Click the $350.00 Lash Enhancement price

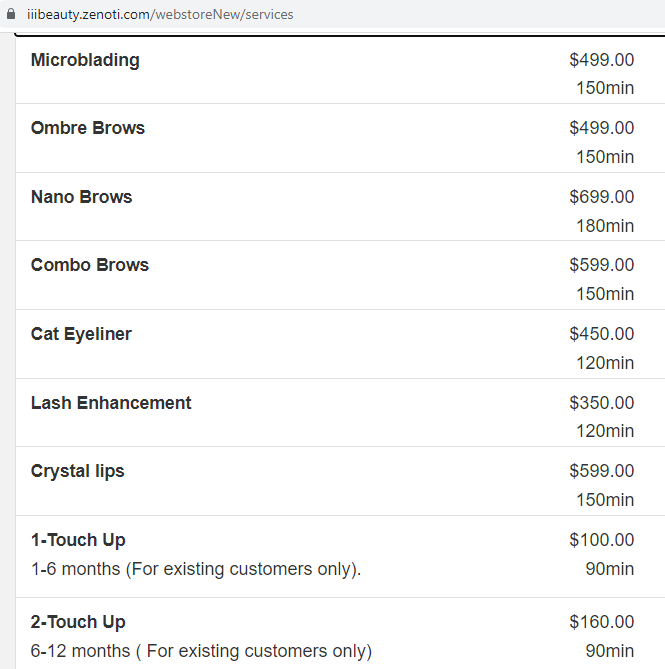tap(601, 403)
